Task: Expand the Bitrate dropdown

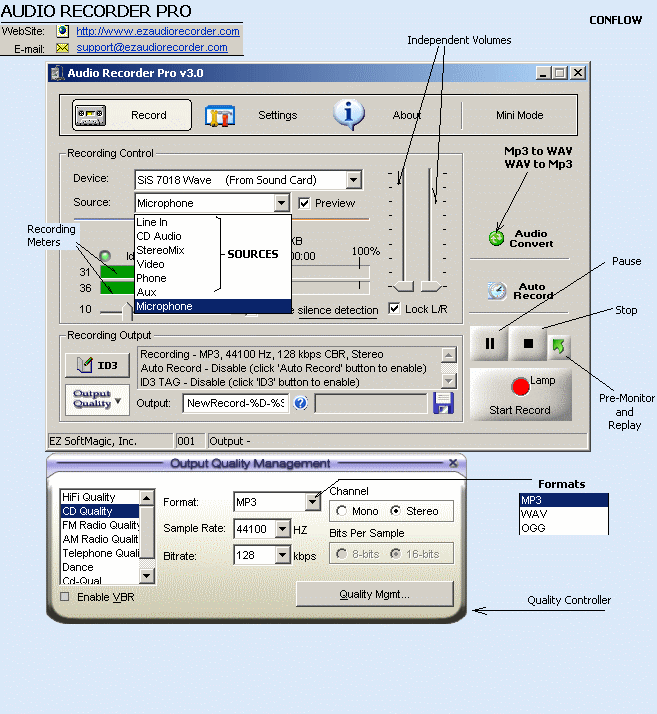Action: point(283,555)
